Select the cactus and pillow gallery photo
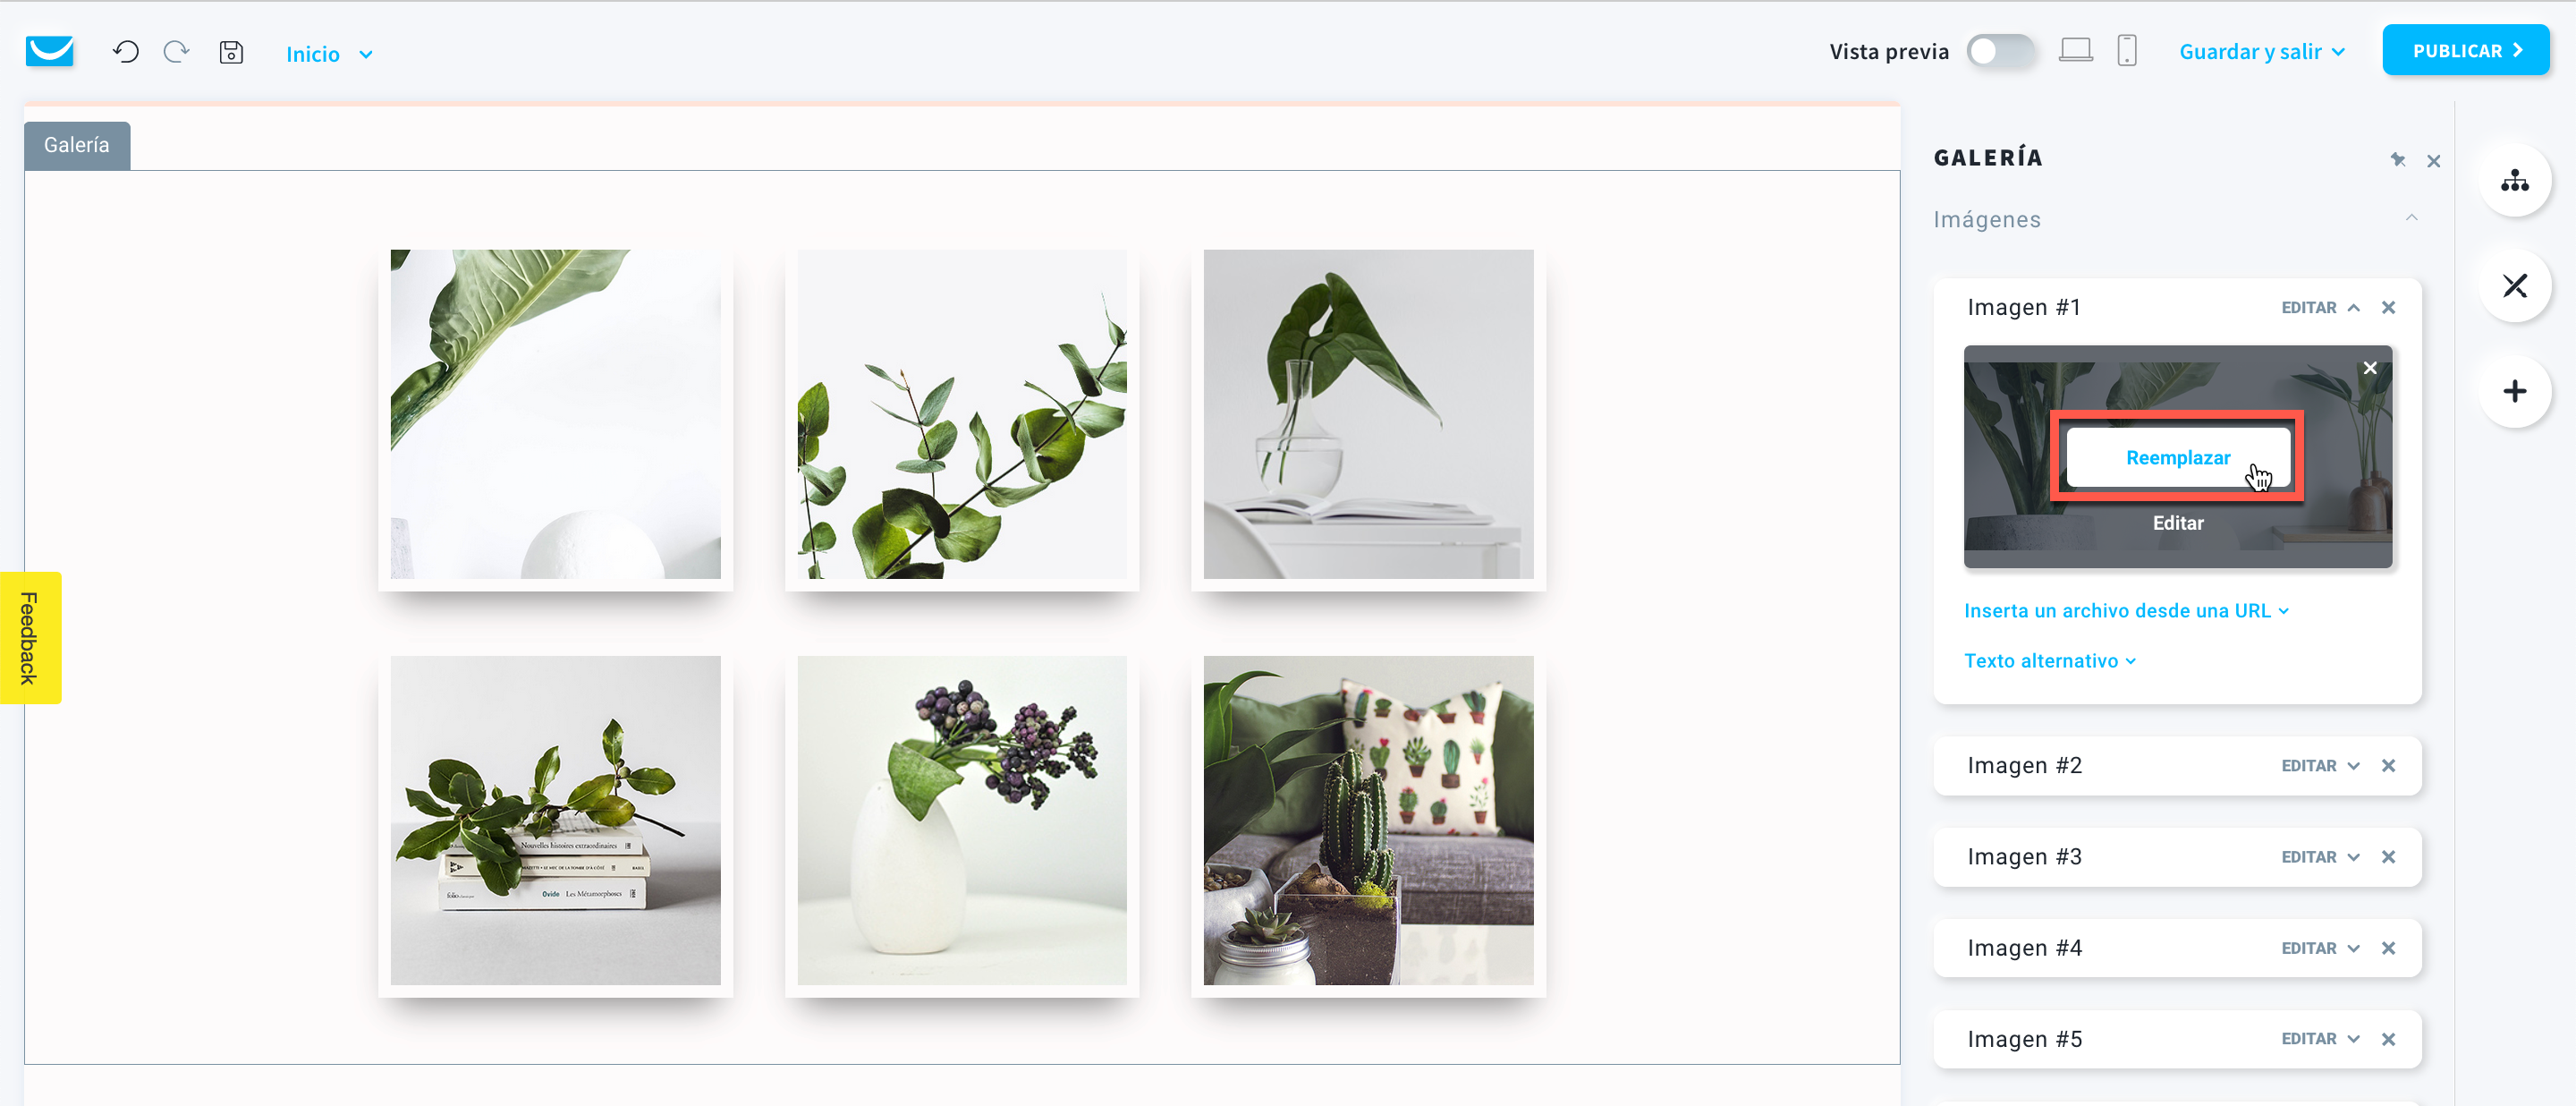Viewport: 2576px width, 1106px height. tap(1368, 820)
